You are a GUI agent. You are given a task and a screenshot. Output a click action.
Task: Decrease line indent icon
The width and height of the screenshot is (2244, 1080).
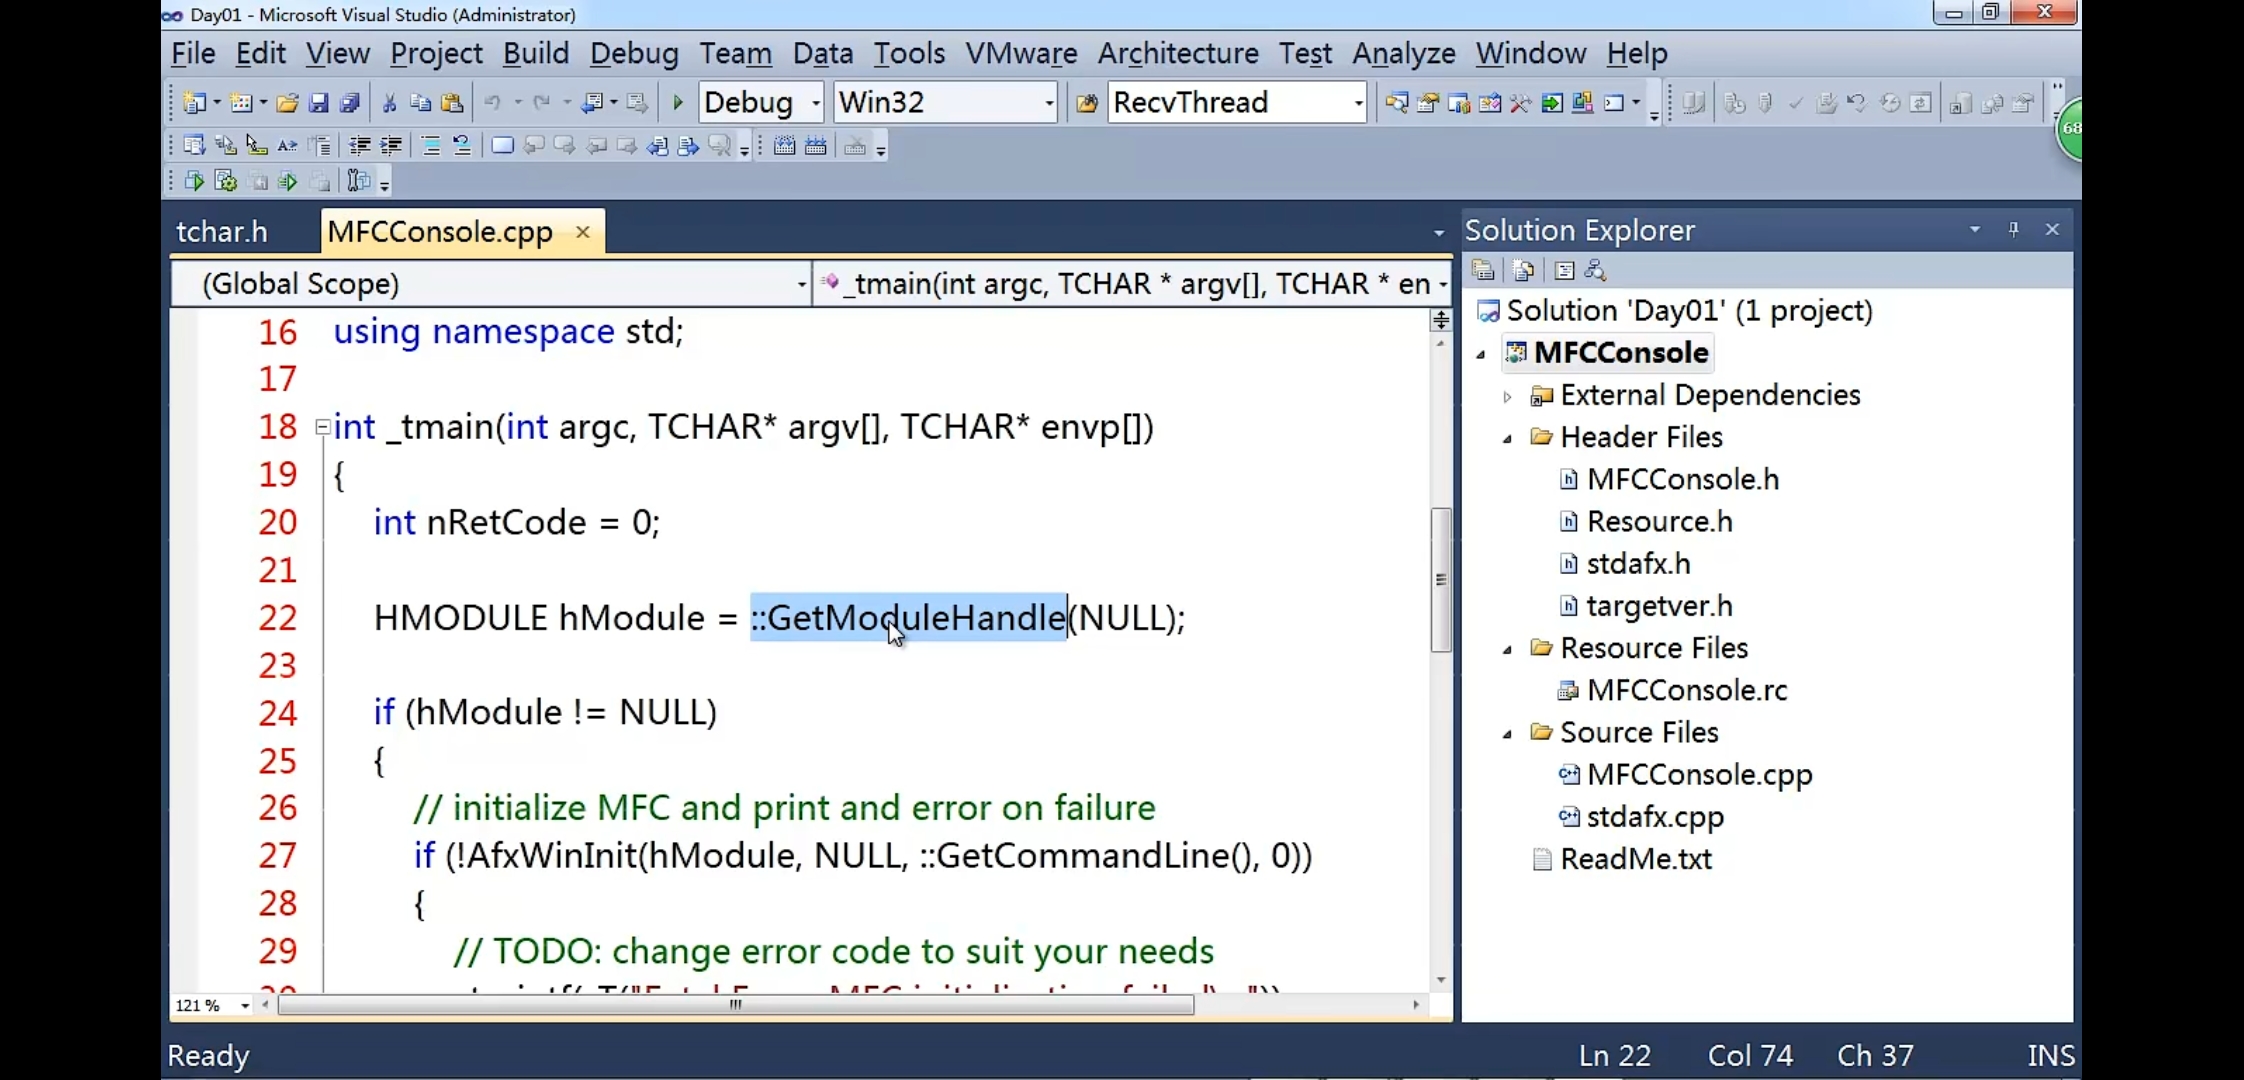360,146
